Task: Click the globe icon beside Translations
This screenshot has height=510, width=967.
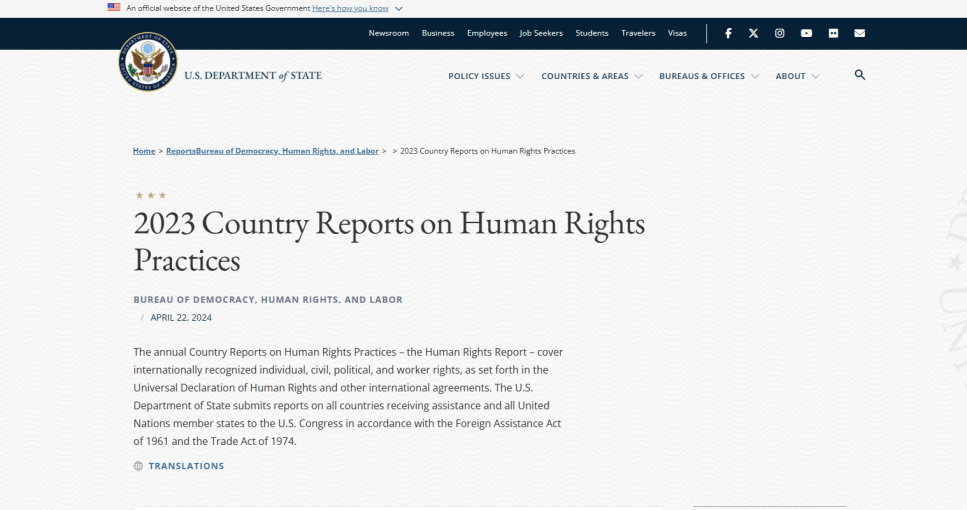Action: pos(139,466)
